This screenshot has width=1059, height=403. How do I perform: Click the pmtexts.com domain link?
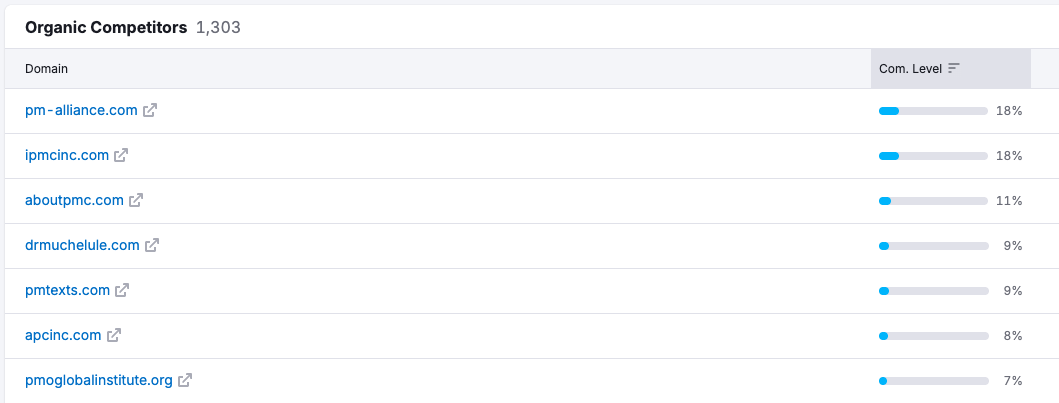pos(67,290)
